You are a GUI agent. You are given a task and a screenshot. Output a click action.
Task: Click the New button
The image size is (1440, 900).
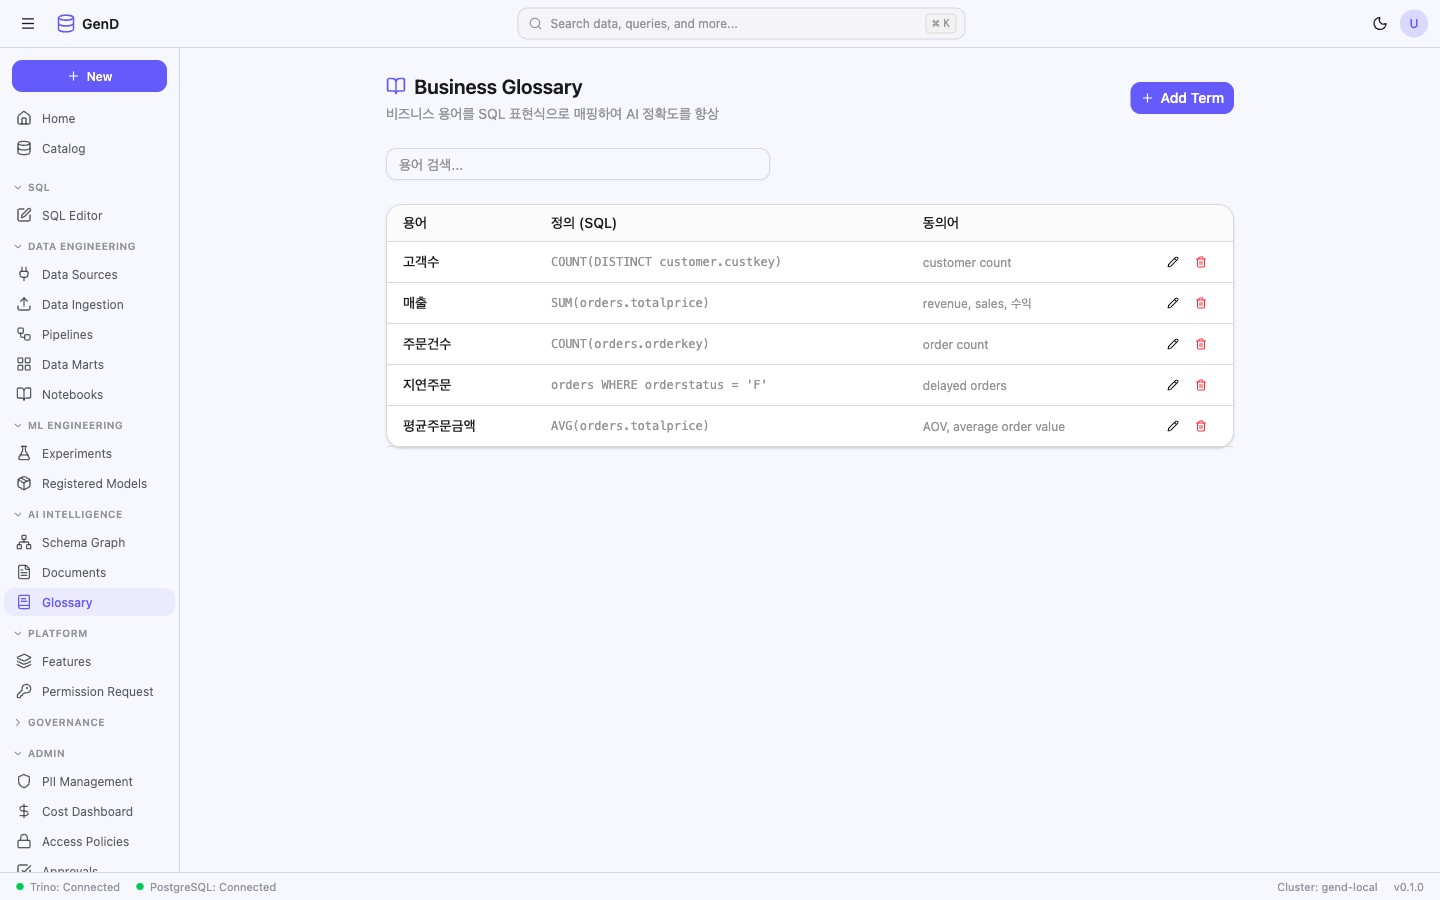click(x=89, y=76)
